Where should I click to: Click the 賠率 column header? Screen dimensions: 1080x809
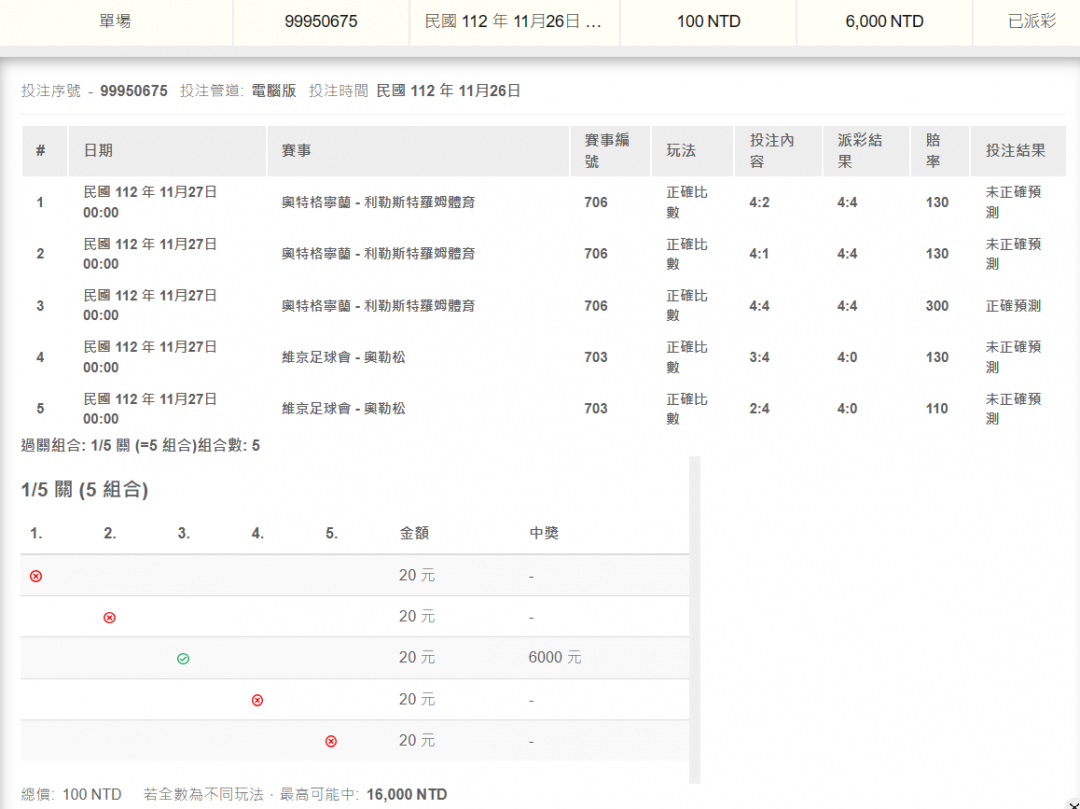pyautogui.click(x=933, y=151)
